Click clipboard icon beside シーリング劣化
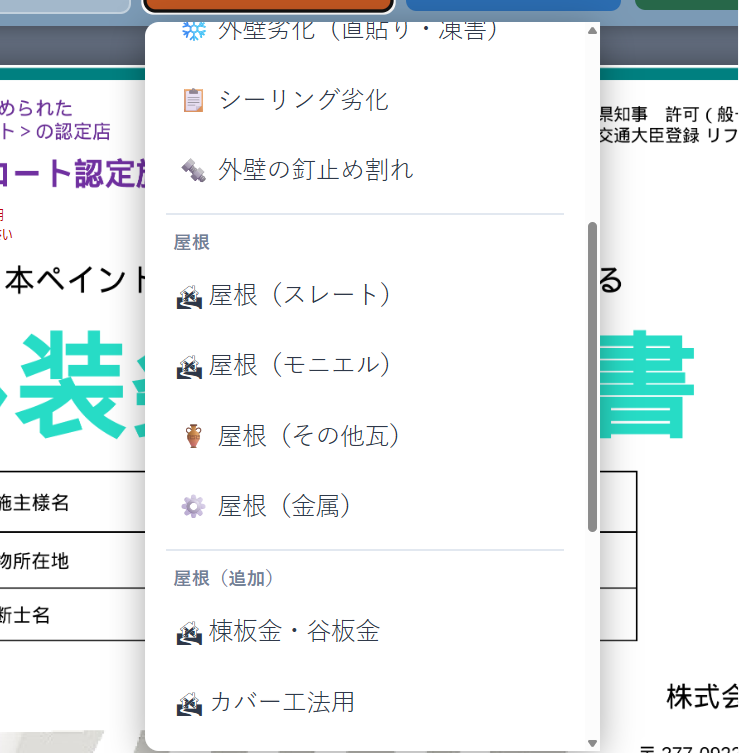Viewport: 739px width, 753px height. click(x=194, y=100)
